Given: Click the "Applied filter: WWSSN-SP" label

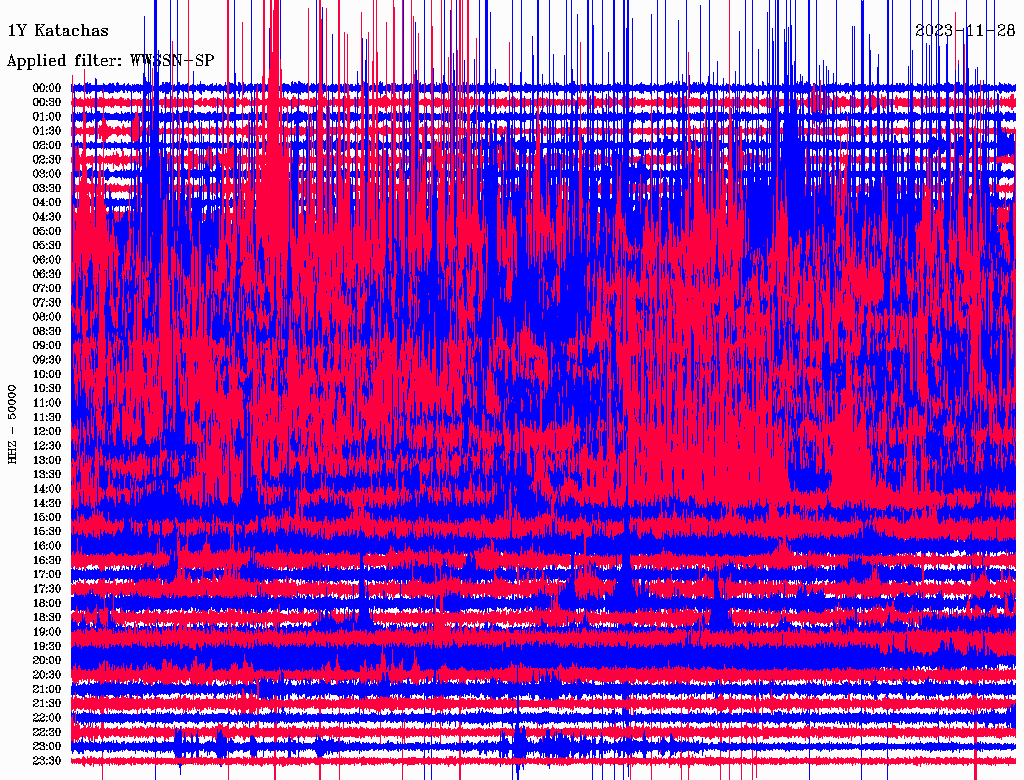Looking at the screenshot, I should click(x=110, y=60).
